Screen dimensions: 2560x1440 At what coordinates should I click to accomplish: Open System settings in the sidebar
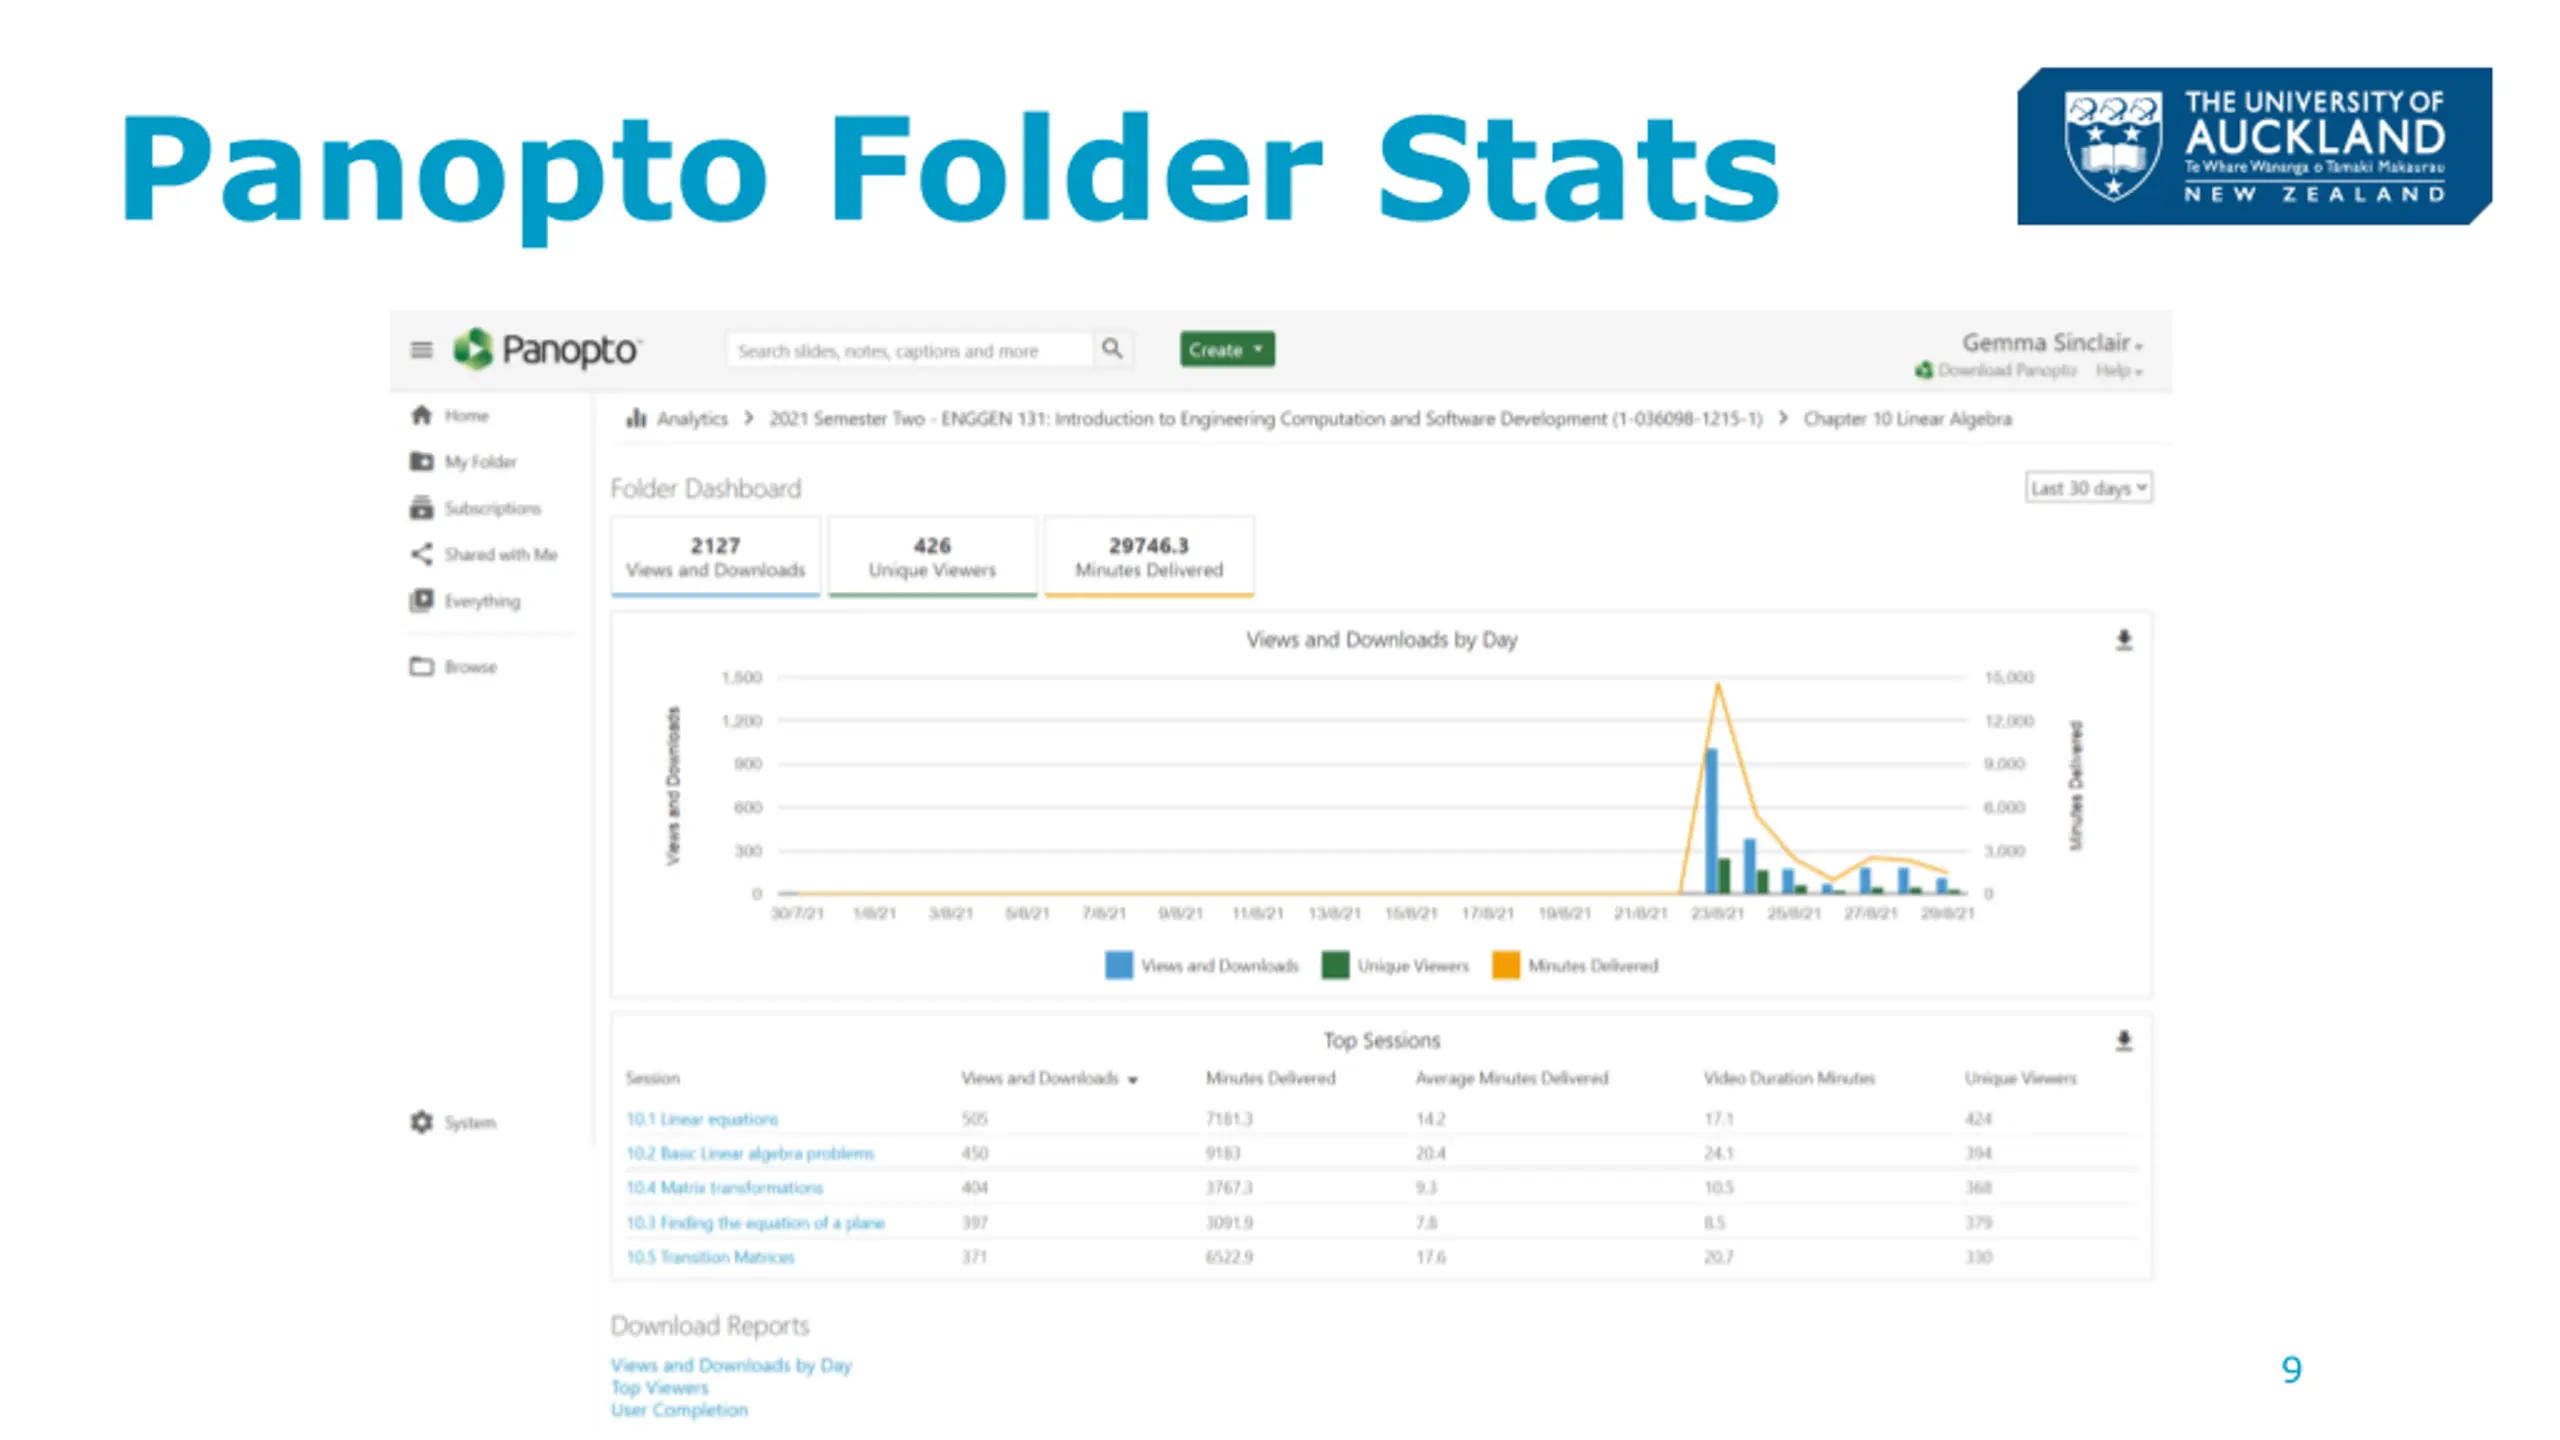click(470, 1122)
